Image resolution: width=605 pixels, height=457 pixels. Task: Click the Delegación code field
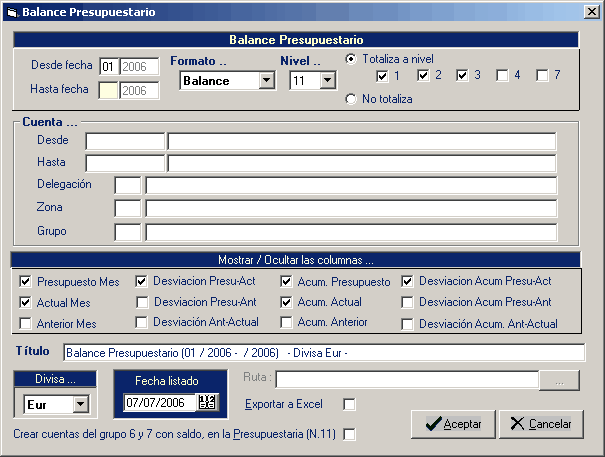128,186
